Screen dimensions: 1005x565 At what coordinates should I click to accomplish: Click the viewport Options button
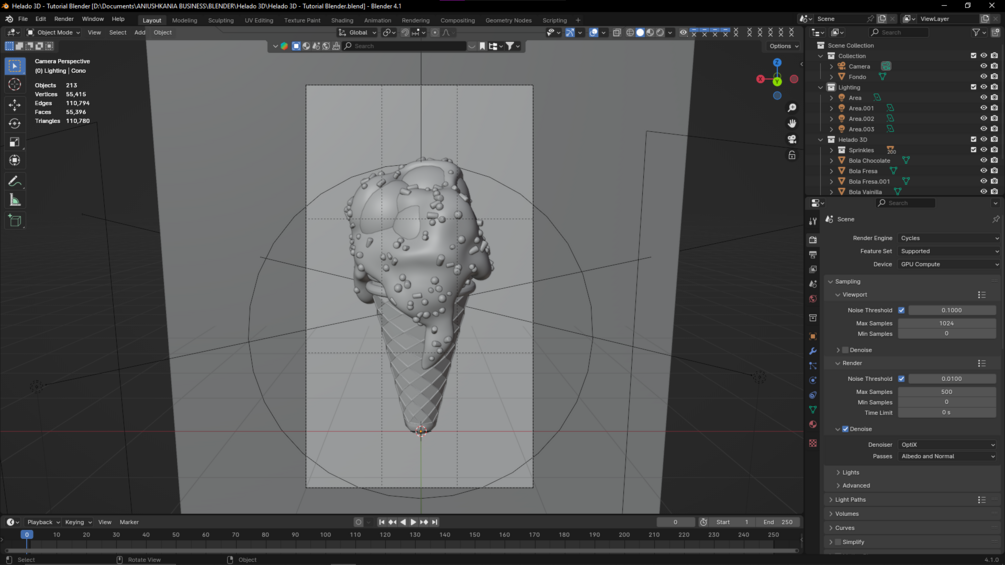click(x=782, y=46)
